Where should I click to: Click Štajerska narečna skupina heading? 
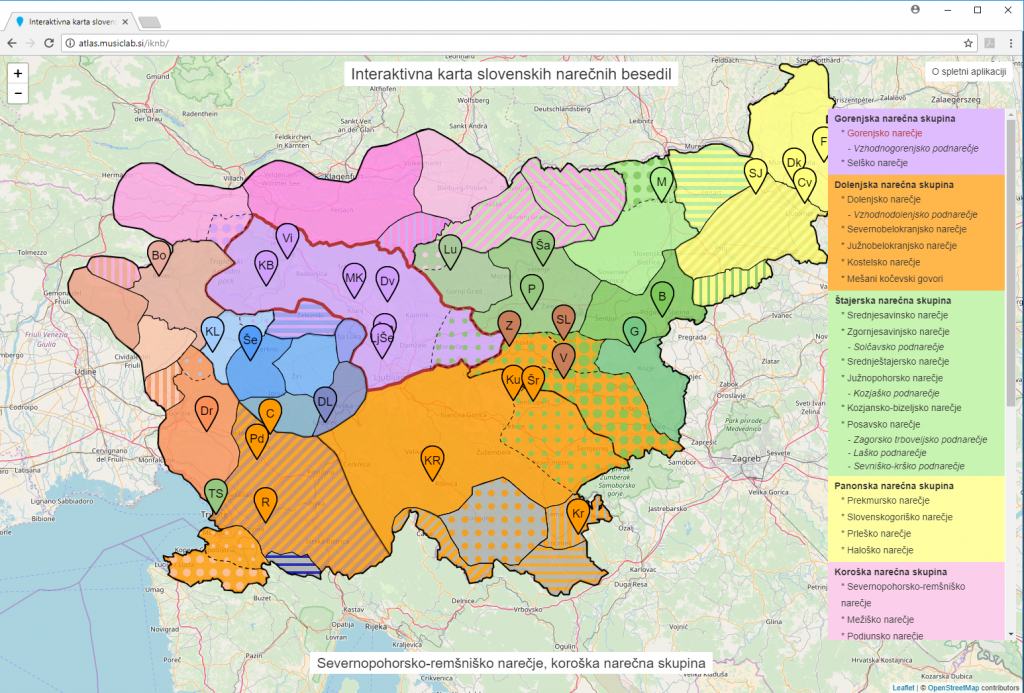click(893, 300)
